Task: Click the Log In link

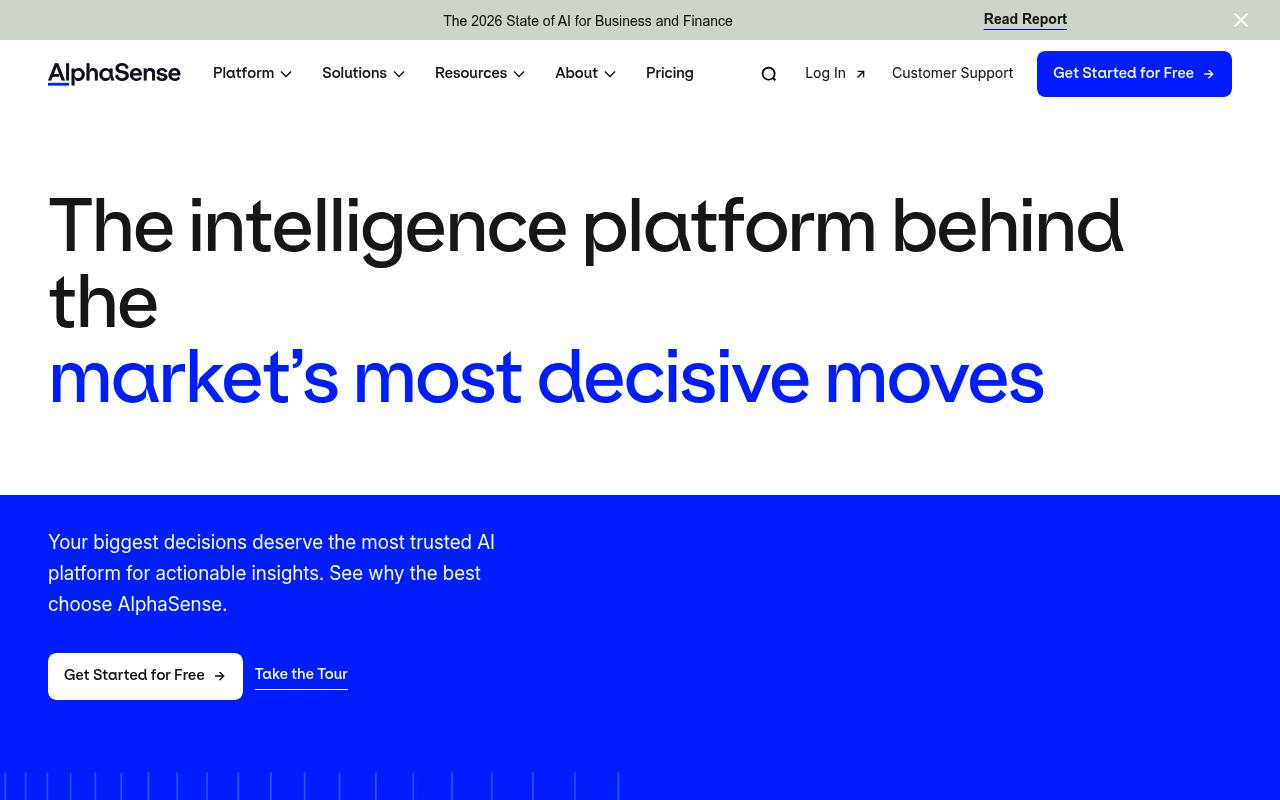Action: point(835,73)
